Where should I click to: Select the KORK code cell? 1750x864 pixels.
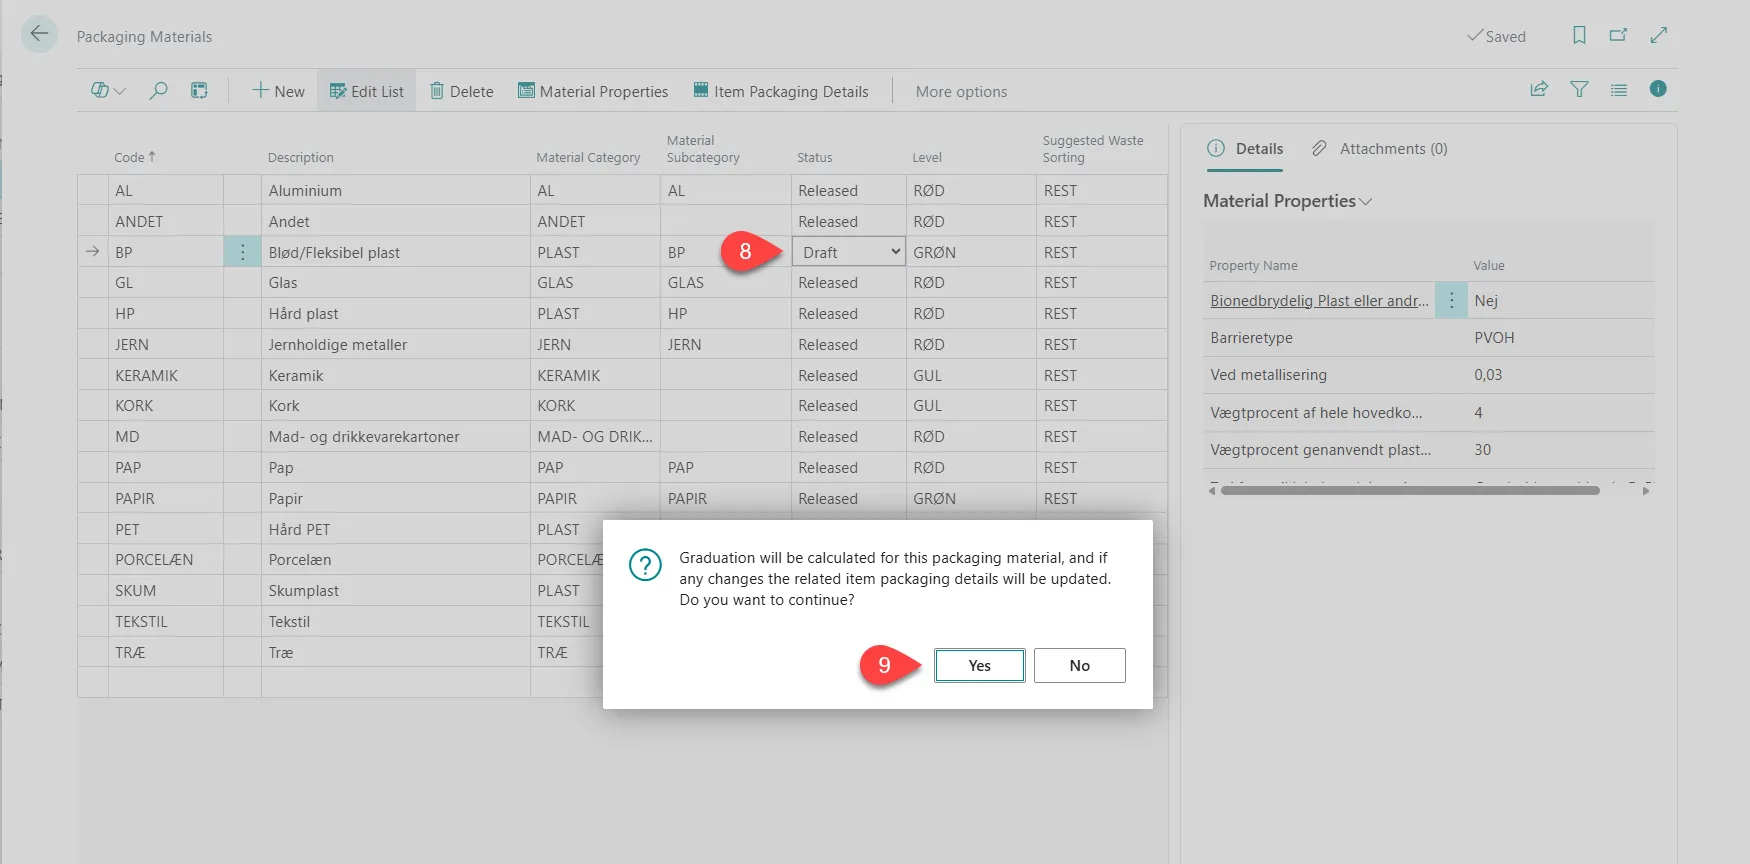[x=165, y=405]
